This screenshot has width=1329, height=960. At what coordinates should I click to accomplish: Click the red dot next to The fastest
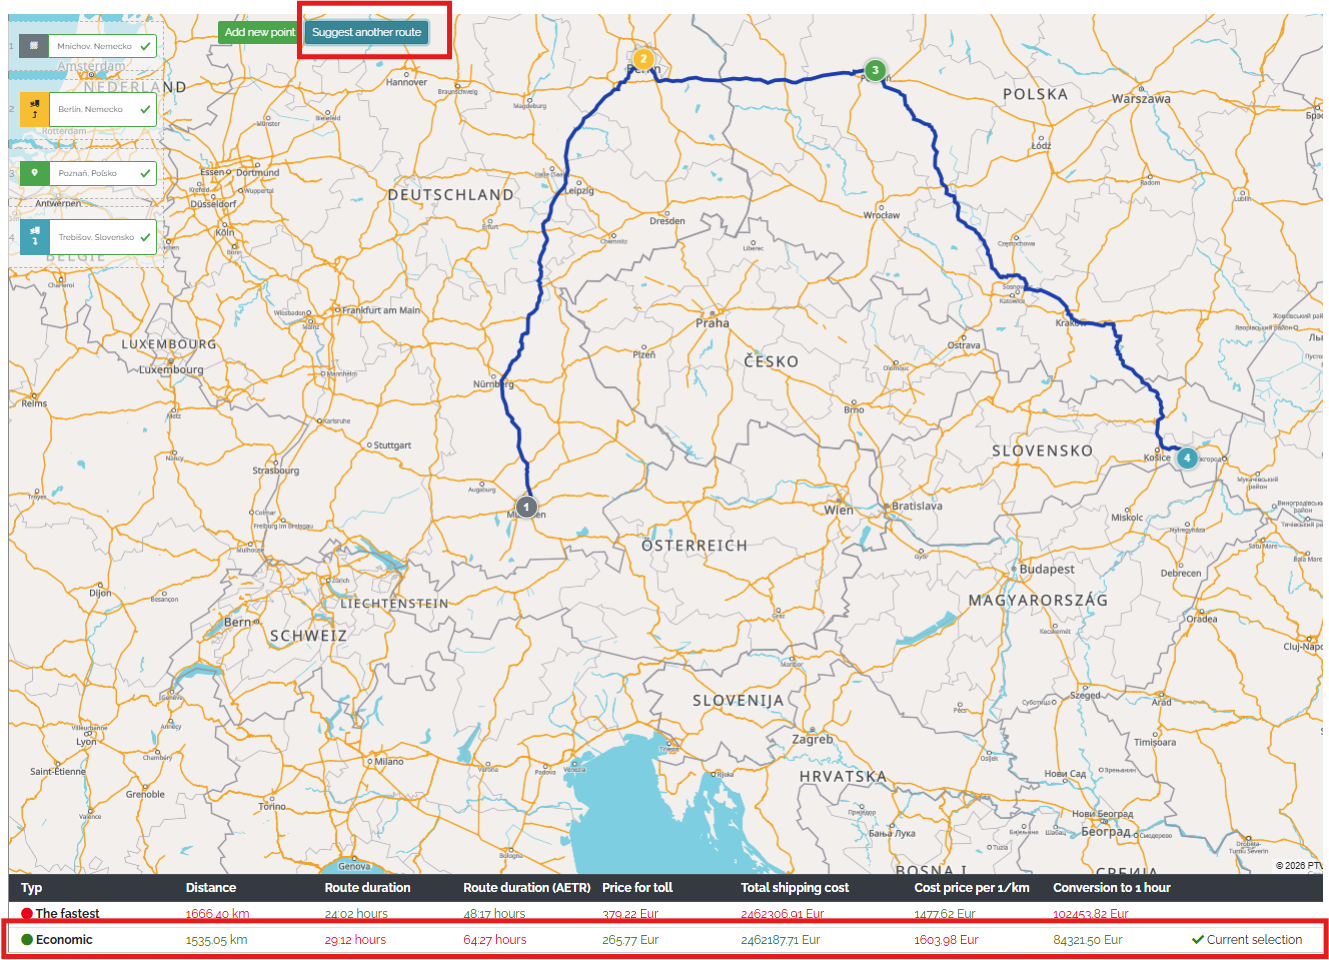pos(27,913)
